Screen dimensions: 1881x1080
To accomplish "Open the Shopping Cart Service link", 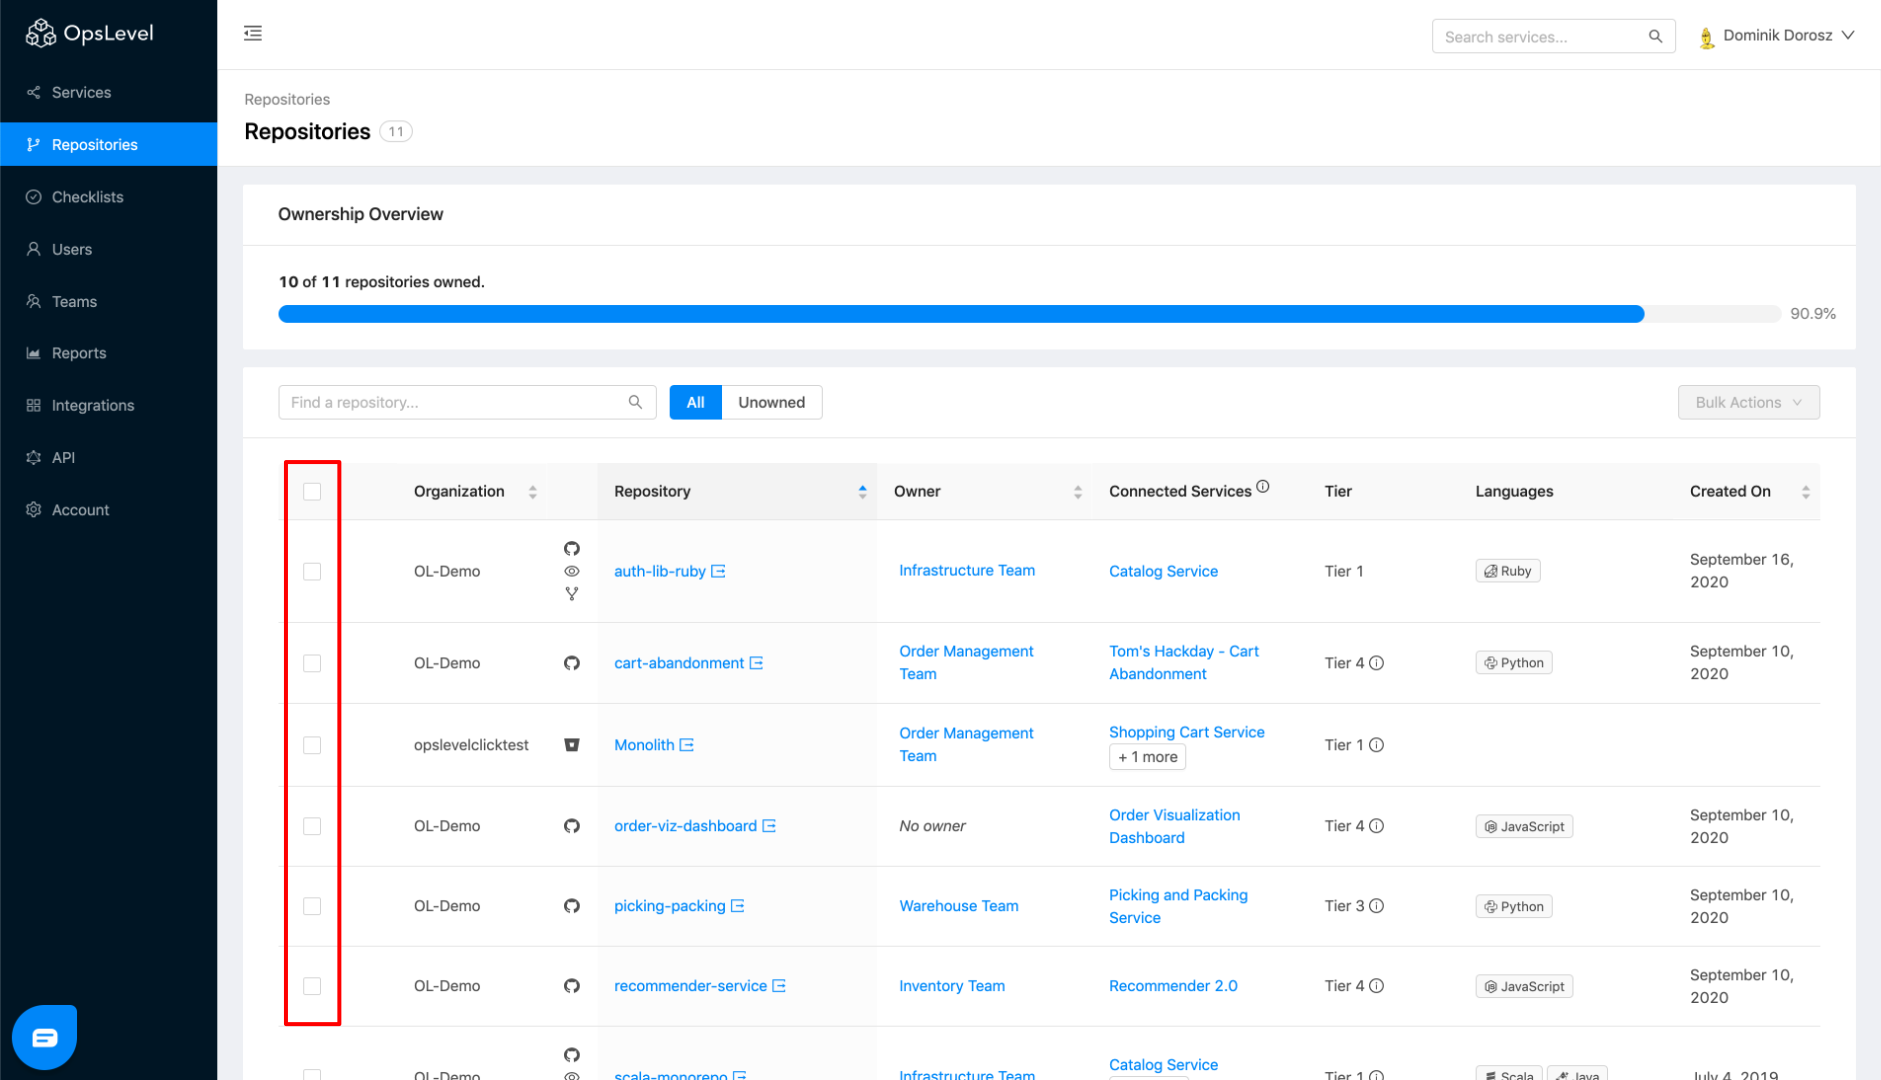I will coord(1186,732).
